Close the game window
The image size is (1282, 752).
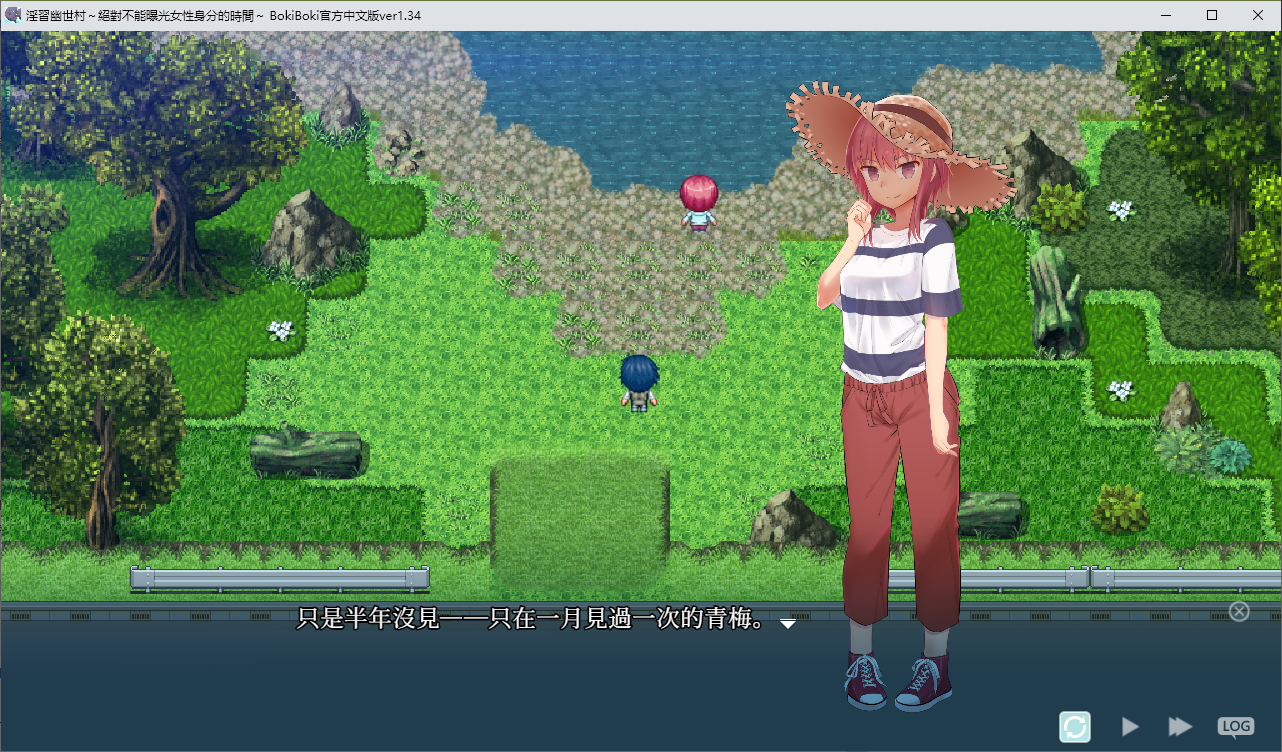point(1258,15)
